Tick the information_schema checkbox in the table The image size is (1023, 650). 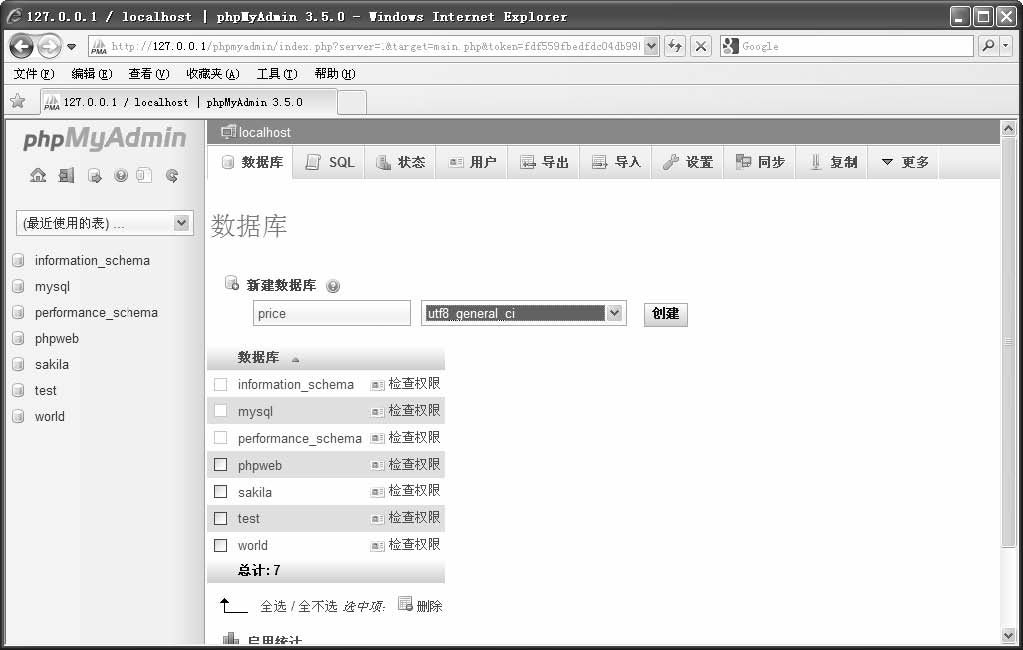221,384
